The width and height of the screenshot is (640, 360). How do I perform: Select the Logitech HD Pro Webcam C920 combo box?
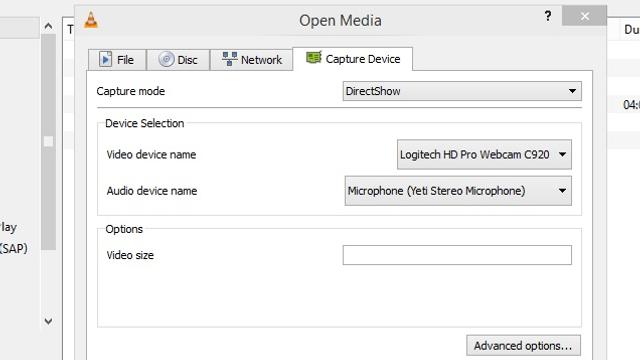[484, 154]
